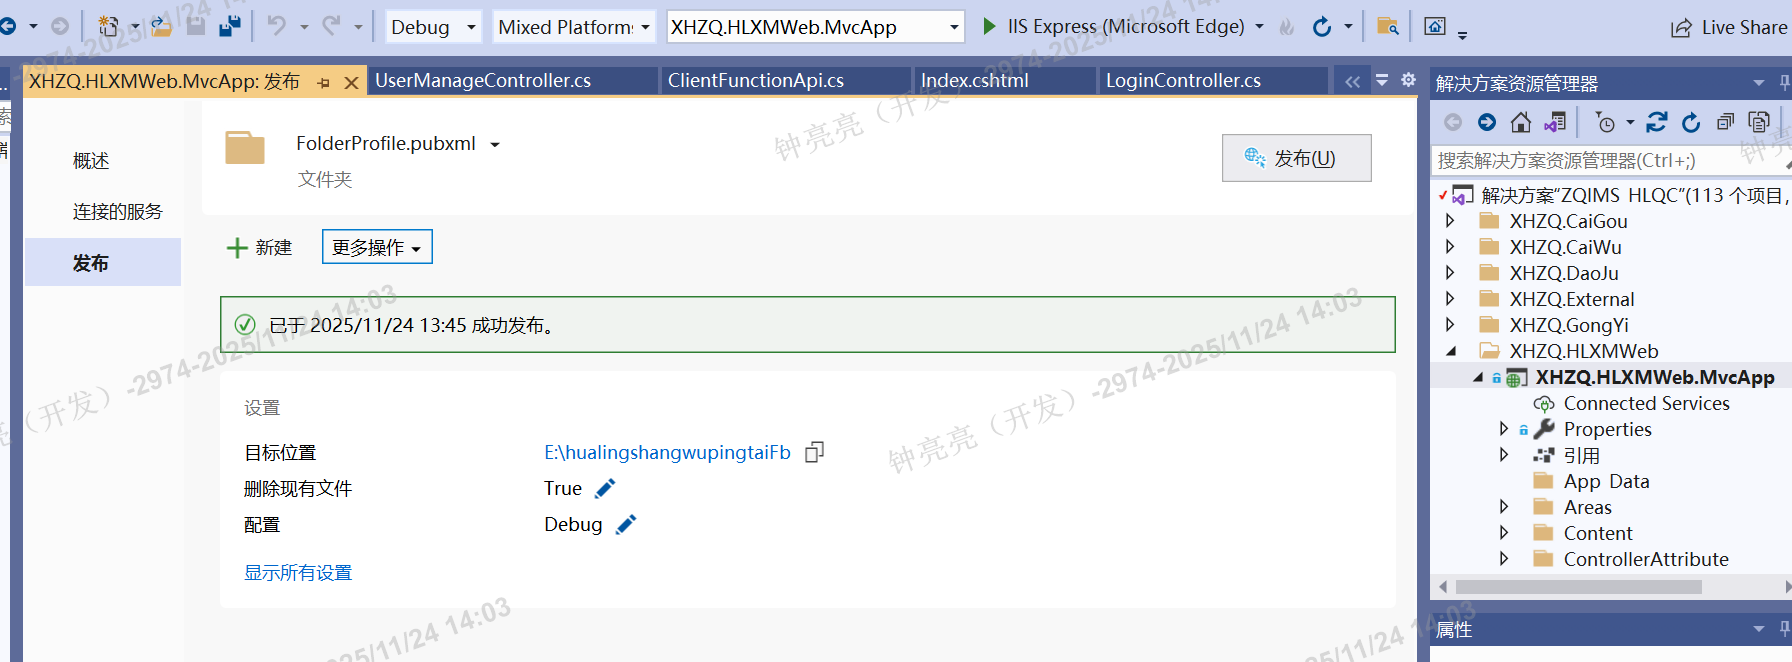Switch views icon in Solution Explorer
Image resolution: width=1792 pixels, height=662 pixels.
click(x=1555, y=122)
